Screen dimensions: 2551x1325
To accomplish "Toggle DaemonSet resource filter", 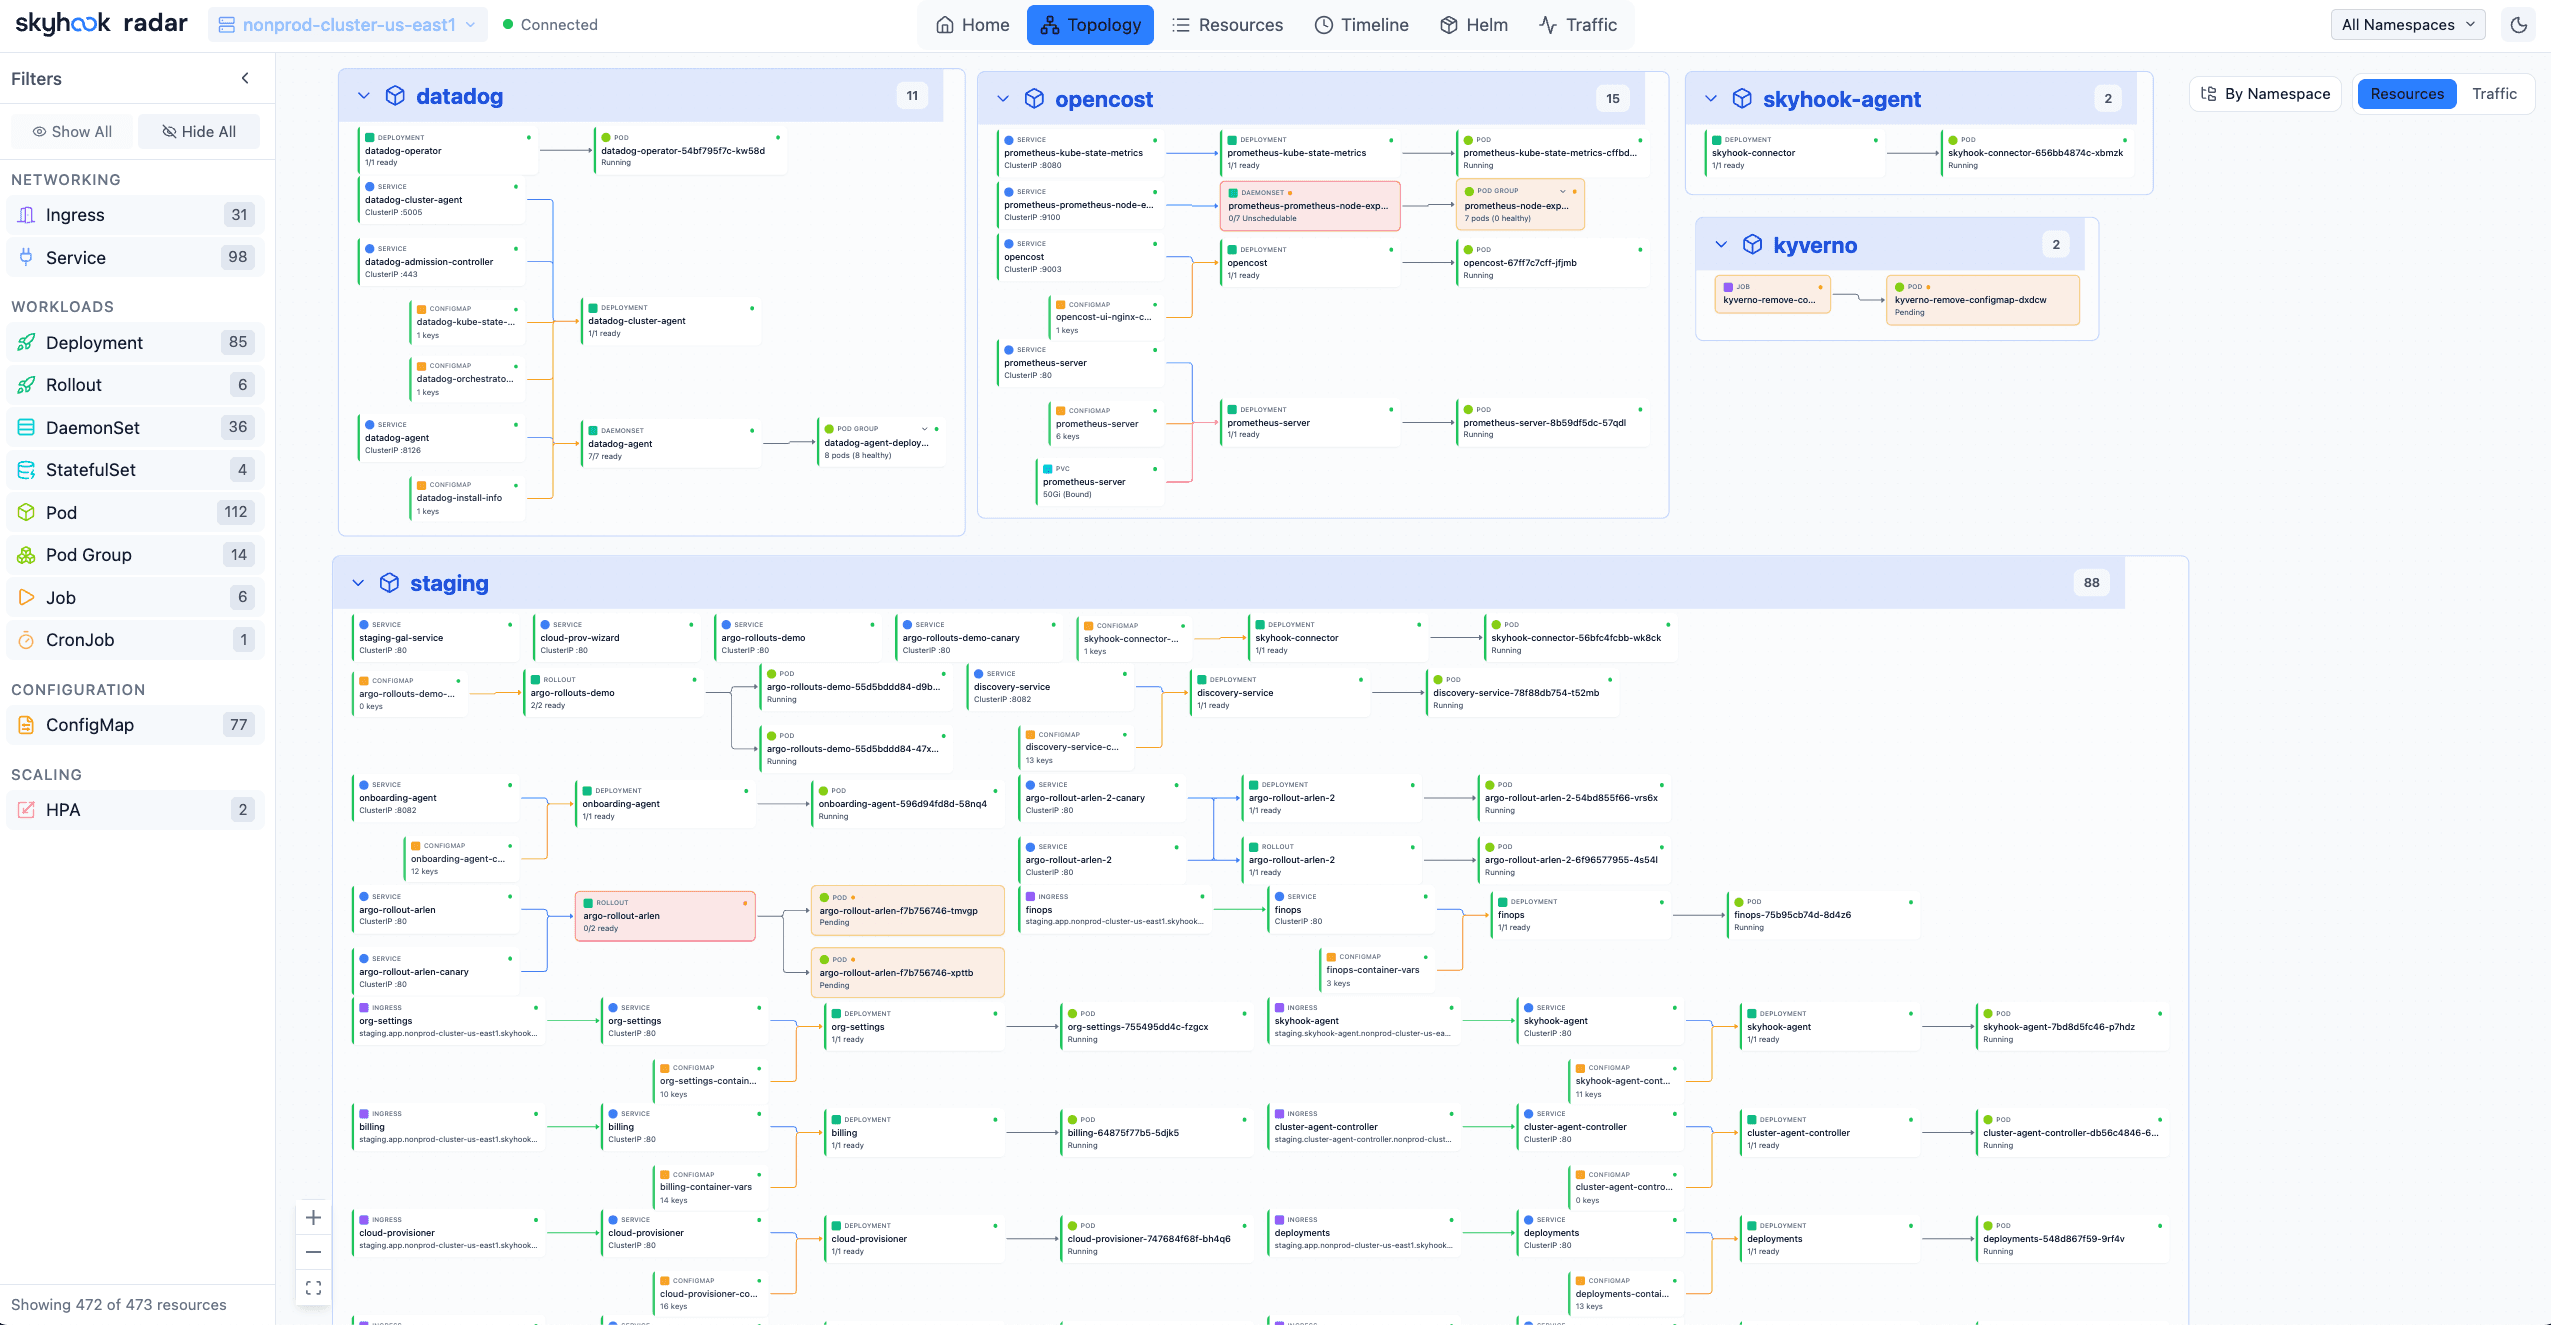I will 135,428.
